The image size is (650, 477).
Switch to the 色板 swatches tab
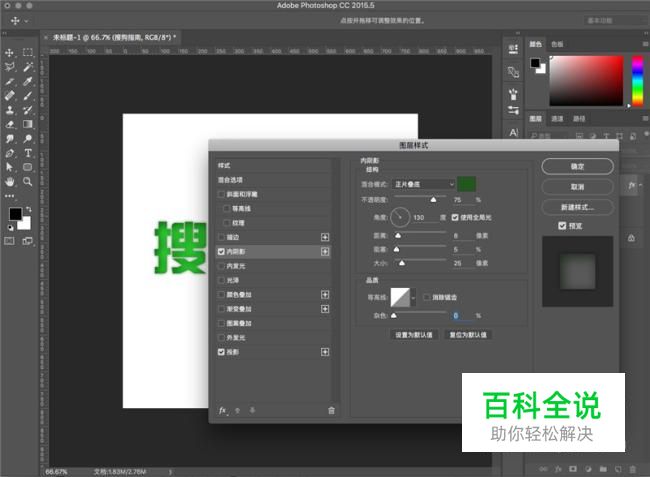(x=557, y=44)
